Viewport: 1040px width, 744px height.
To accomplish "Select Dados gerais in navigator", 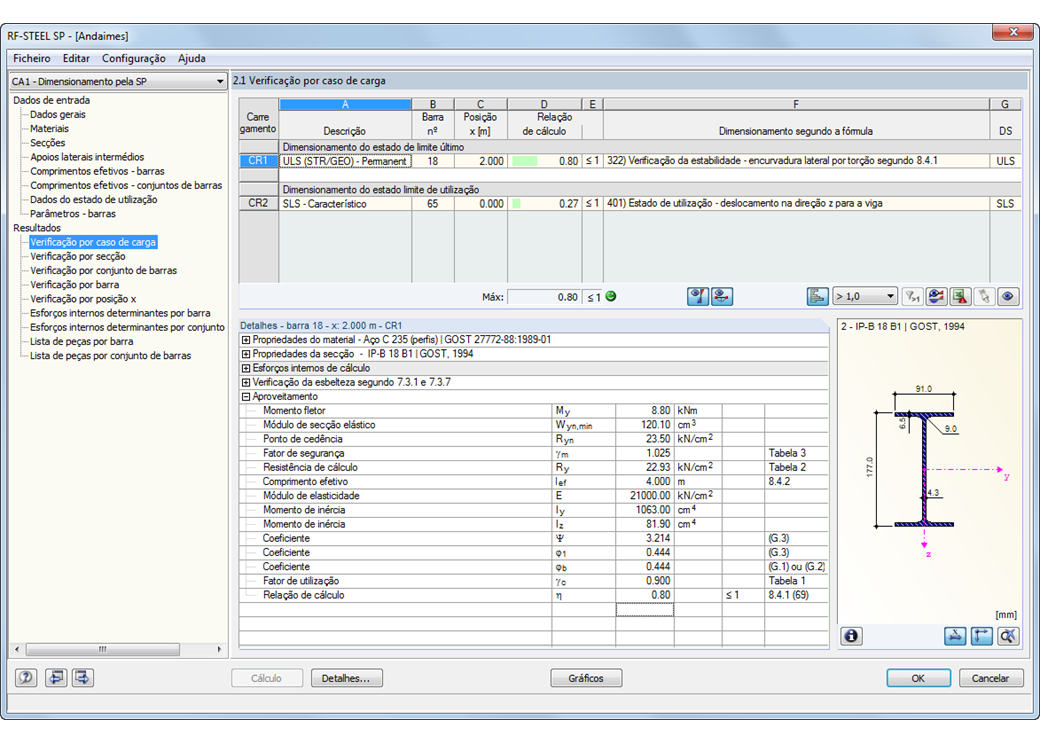I will click(58, 114).
